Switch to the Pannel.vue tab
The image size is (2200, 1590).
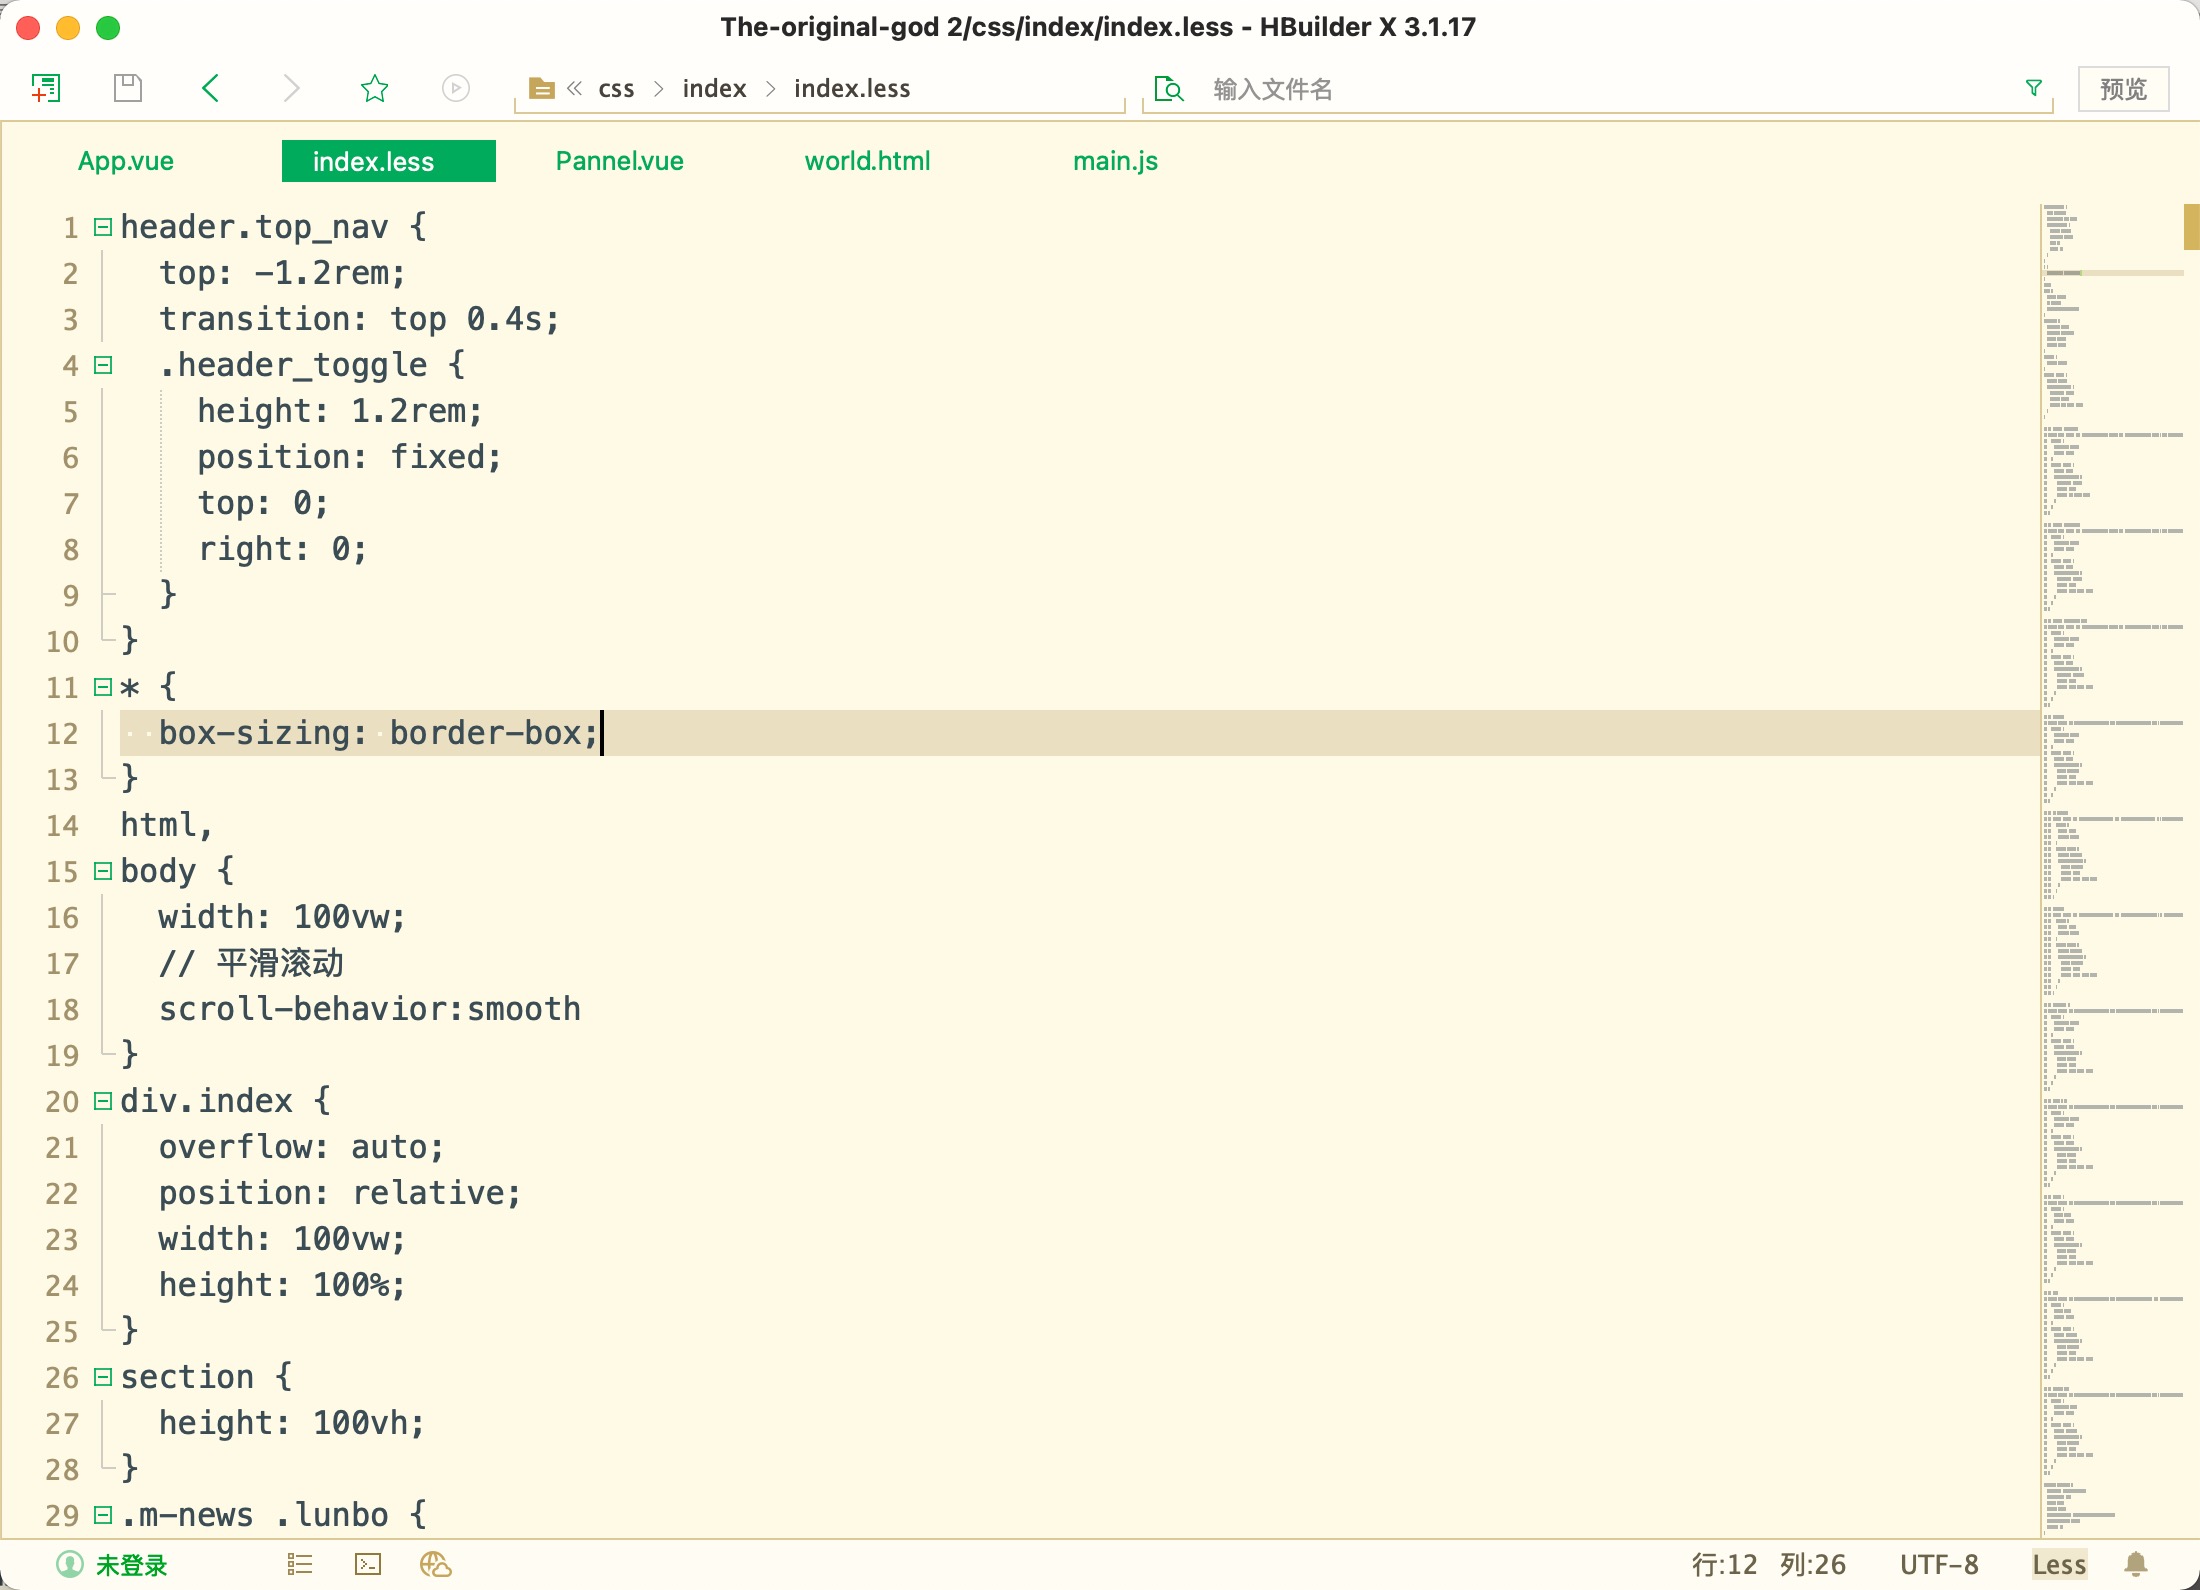[x=619, y=161]
